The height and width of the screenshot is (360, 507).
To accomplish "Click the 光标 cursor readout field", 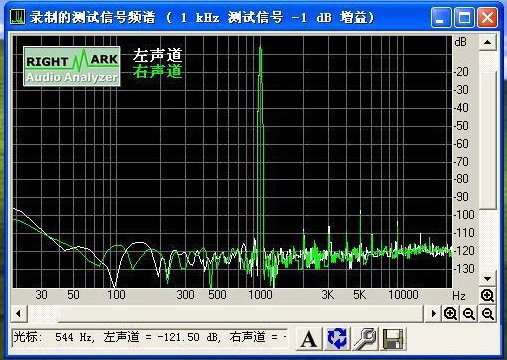I will (149, 337).
